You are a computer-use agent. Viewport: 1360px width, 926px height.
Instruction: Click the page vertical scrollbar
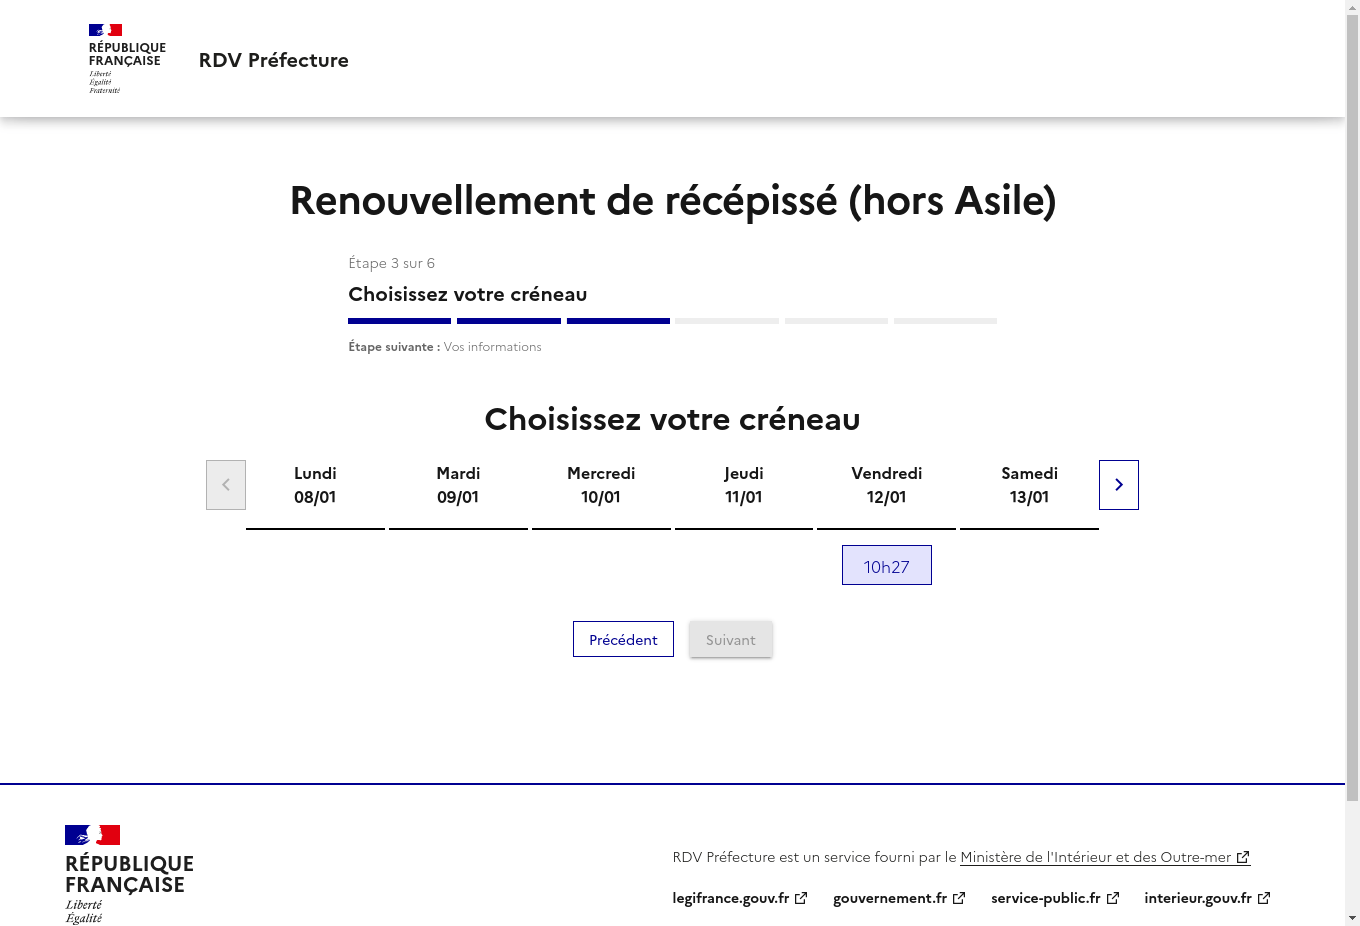pos(1352,408)
